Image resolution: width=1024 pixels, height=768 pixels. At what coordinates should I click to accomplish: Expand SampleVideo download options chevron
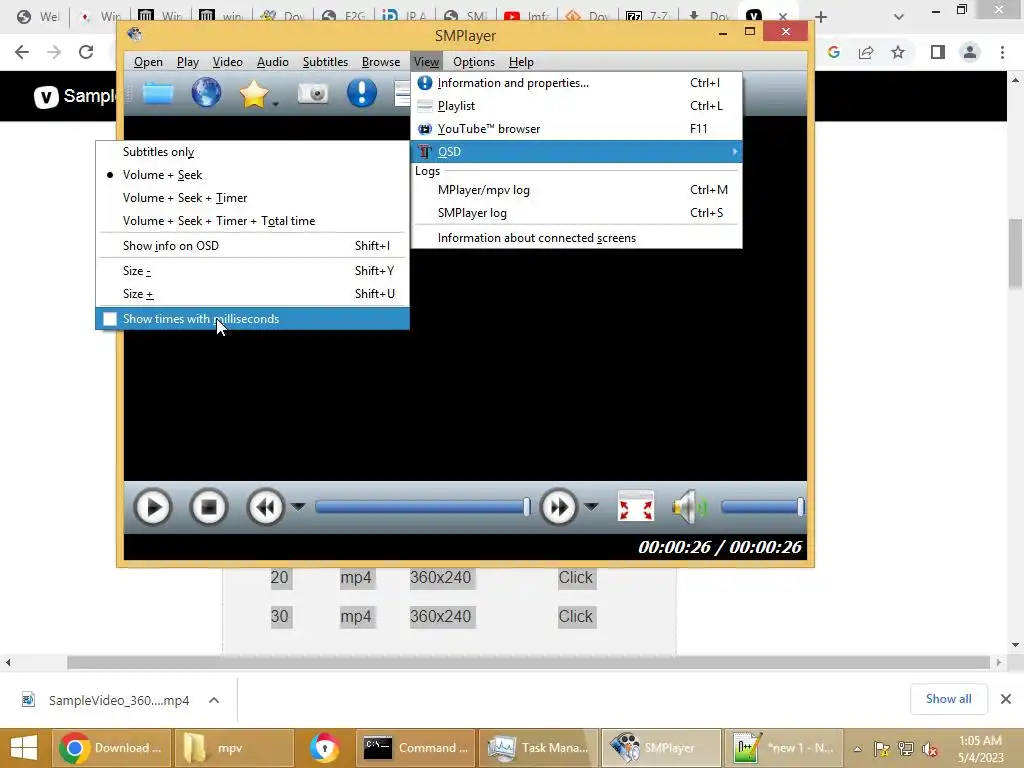214,700
